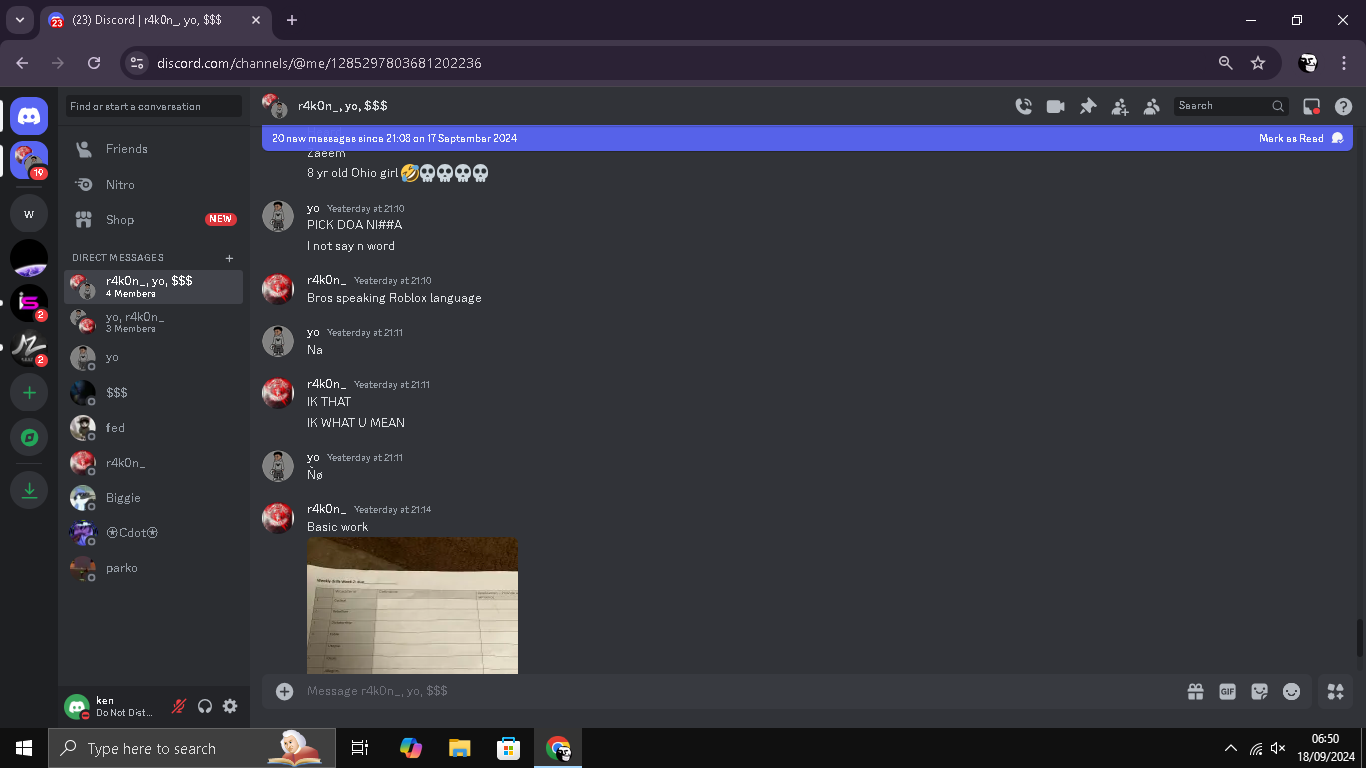Open Chrome profile avatar
This screenshot has width=1366, height=768.
click(1308, 63)
